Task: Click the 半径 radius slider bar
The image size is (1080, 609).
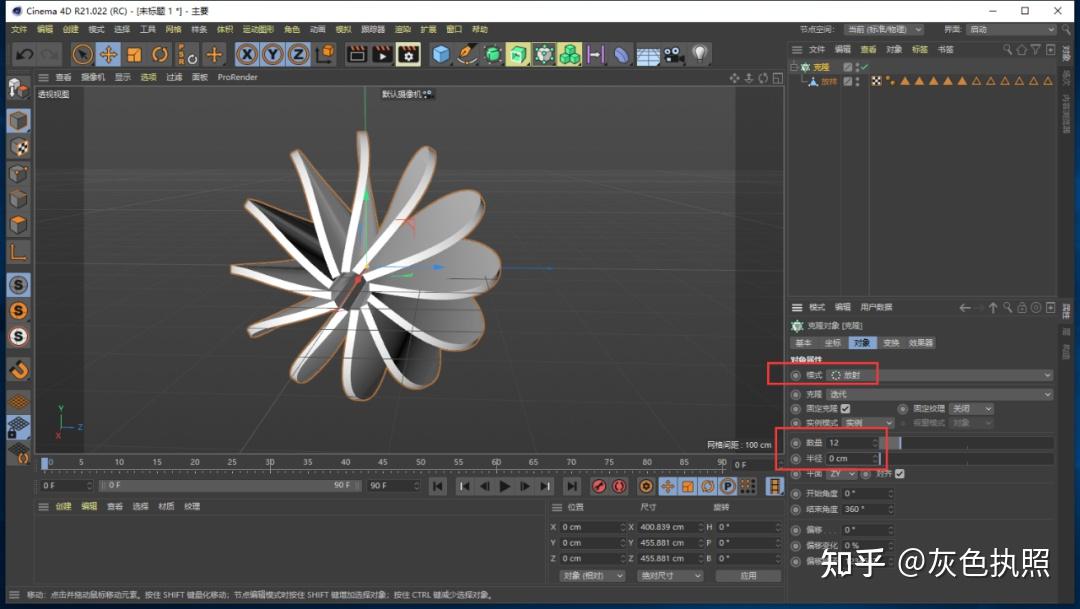Action: (968, 459)
